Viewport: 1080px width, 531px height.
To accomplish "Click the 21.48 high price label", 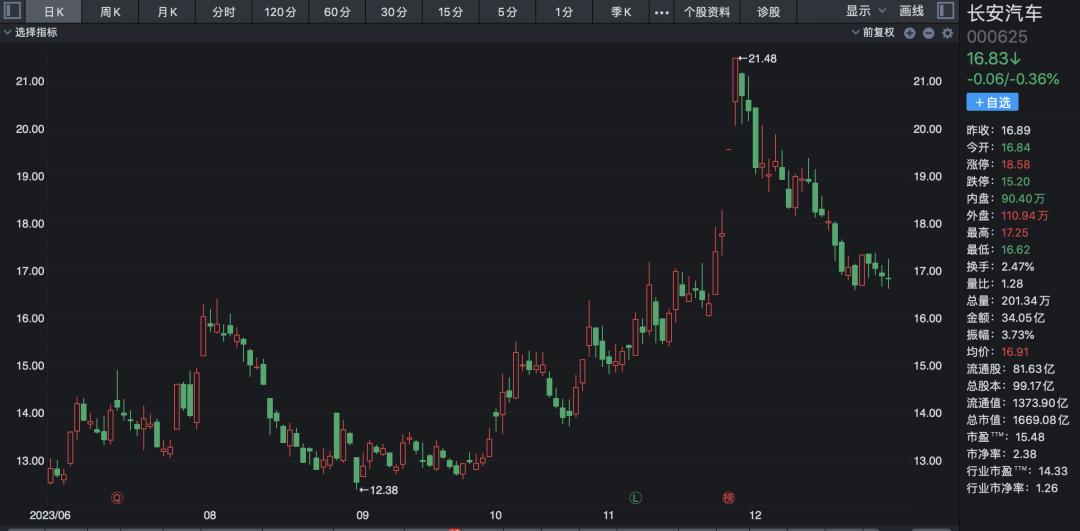I will [x=761, y=59].
